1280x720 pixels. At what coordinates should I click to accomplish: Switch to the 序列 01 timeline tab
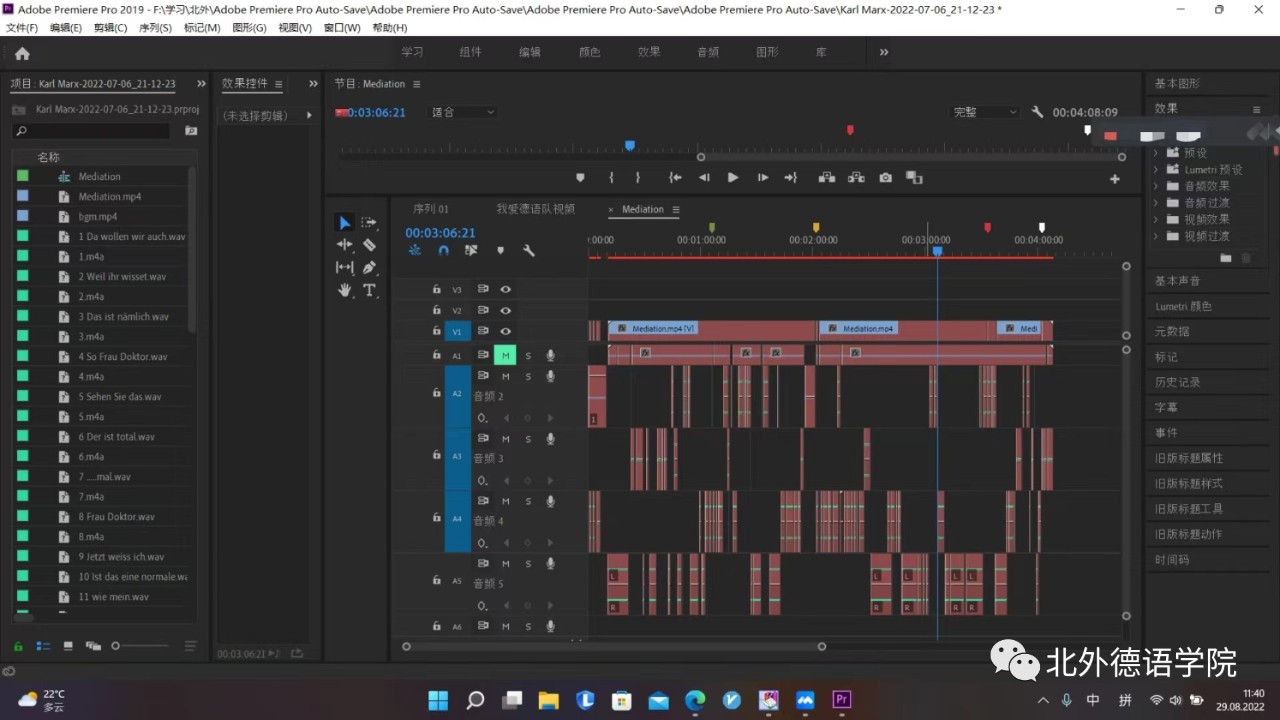click(431, 209)
